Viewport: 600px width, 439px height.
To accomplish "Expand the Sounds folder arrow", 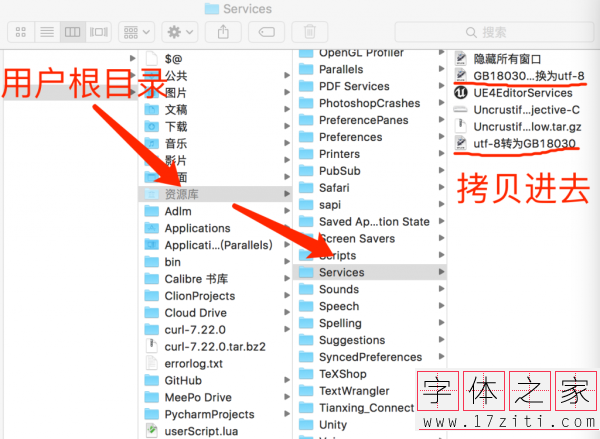I will tap(441, 289).
